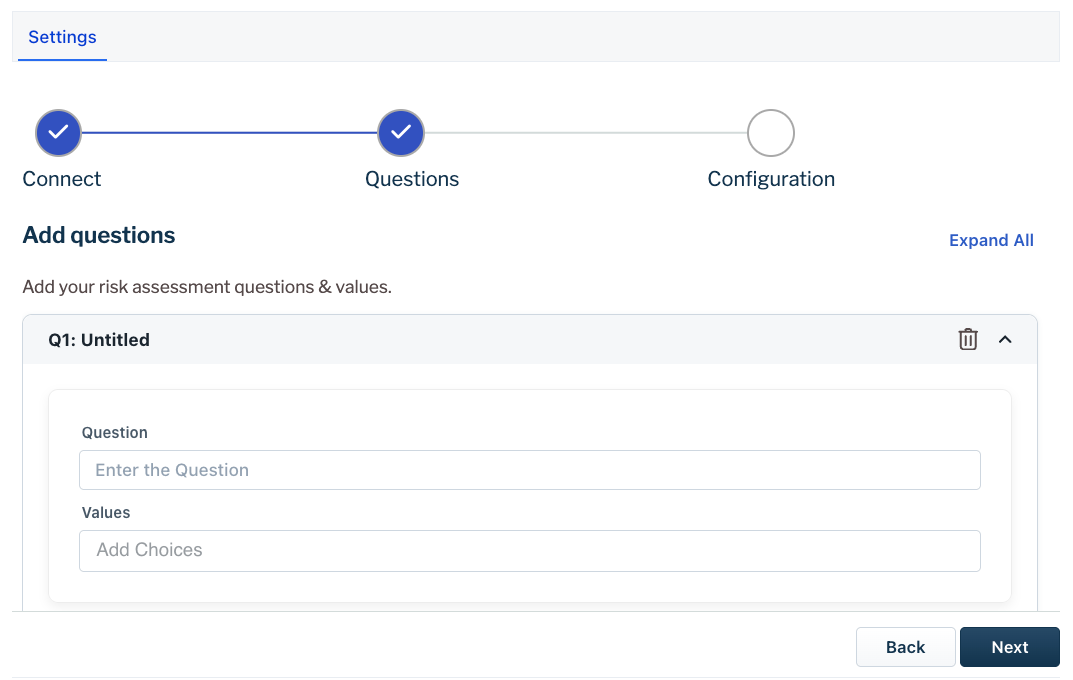Click the Questions step checkmark circle
Image resolution: width=1073 pixels, height=680 pixels.
click(401, 133)
